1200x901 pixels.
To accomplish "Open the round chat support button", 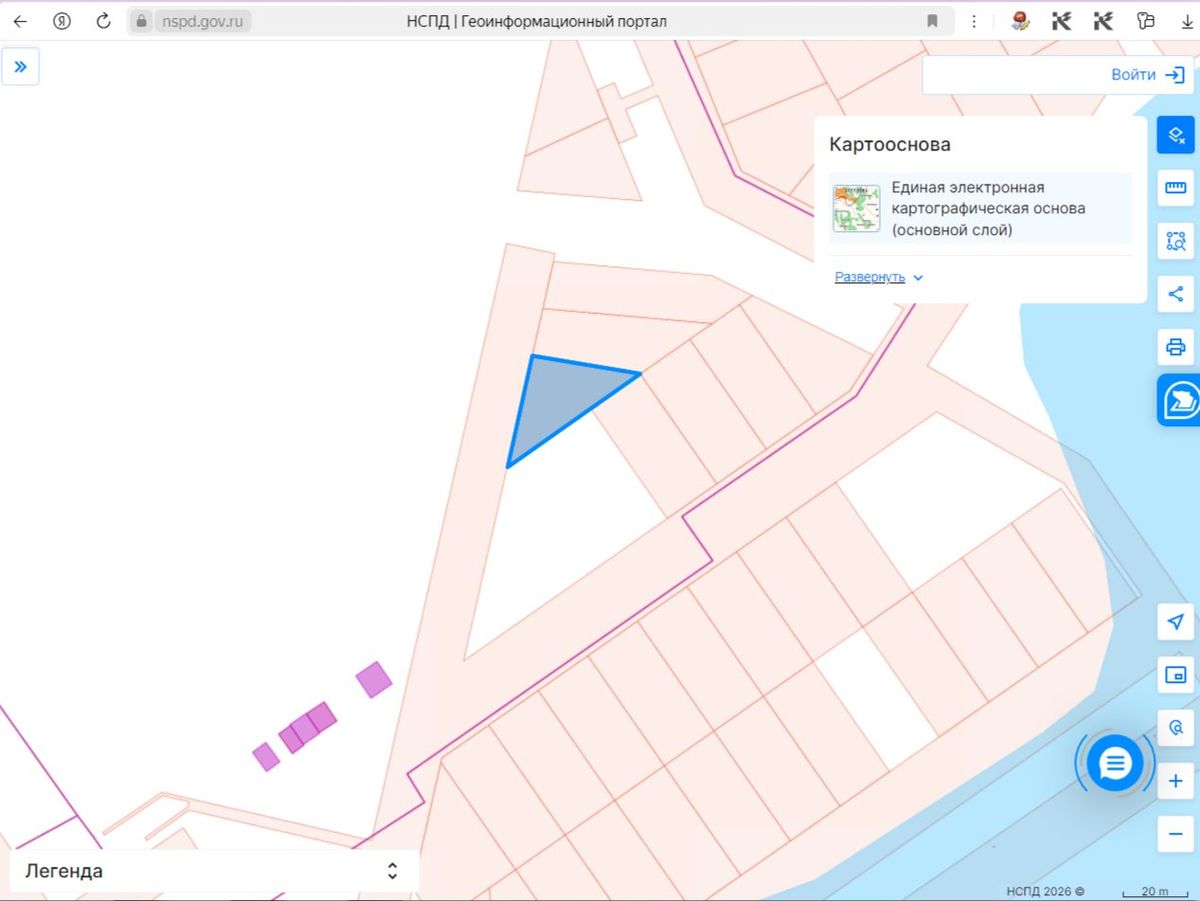I will tap(1114, 764).
